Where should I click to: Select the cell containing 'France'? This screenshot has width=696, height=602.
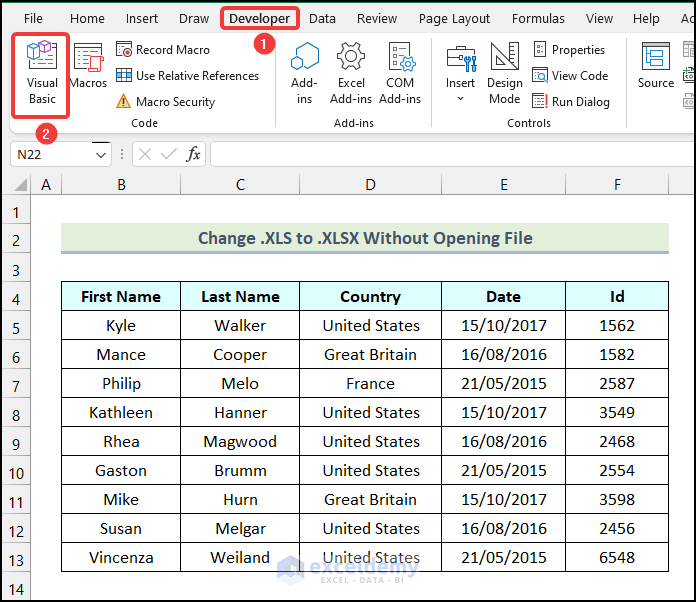point(371,383)
